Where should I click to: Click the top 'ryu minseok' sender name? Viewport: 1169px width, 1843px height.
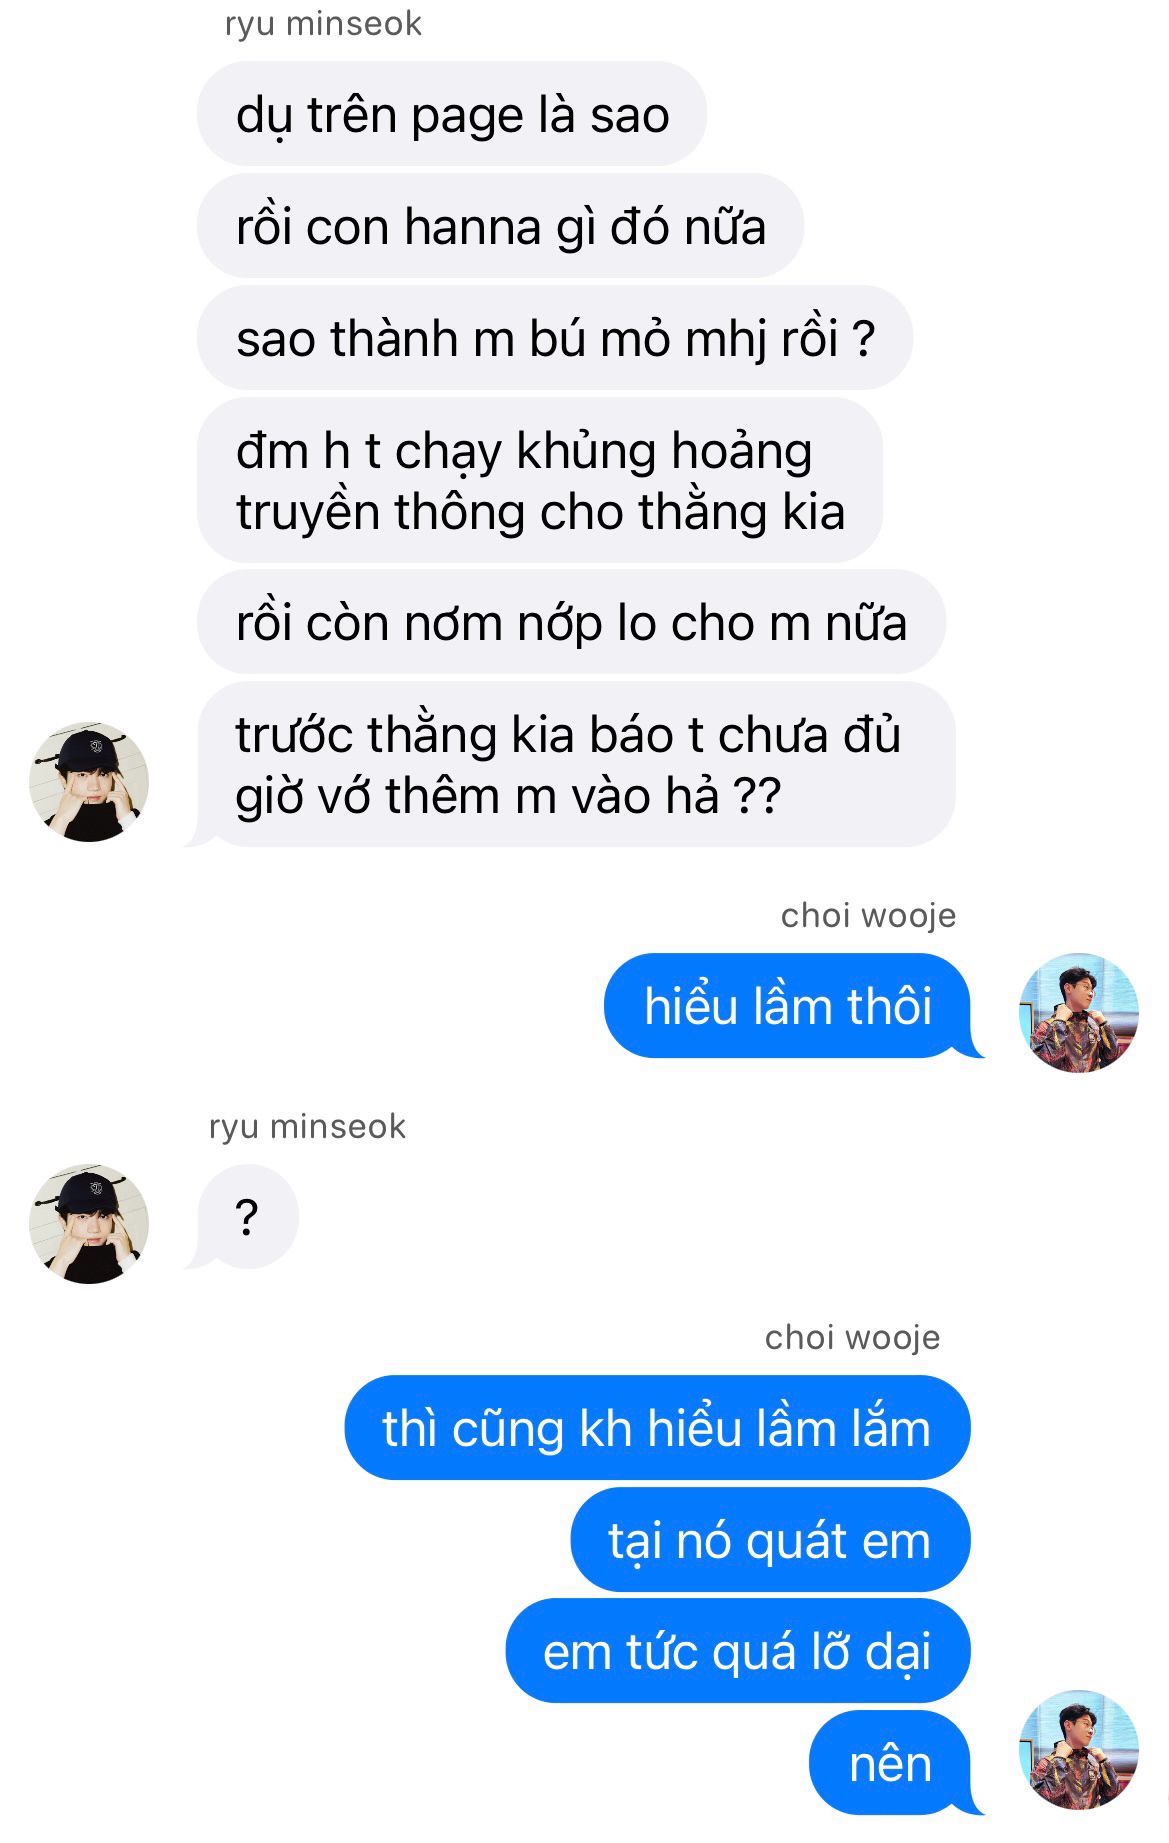point(323,23)
